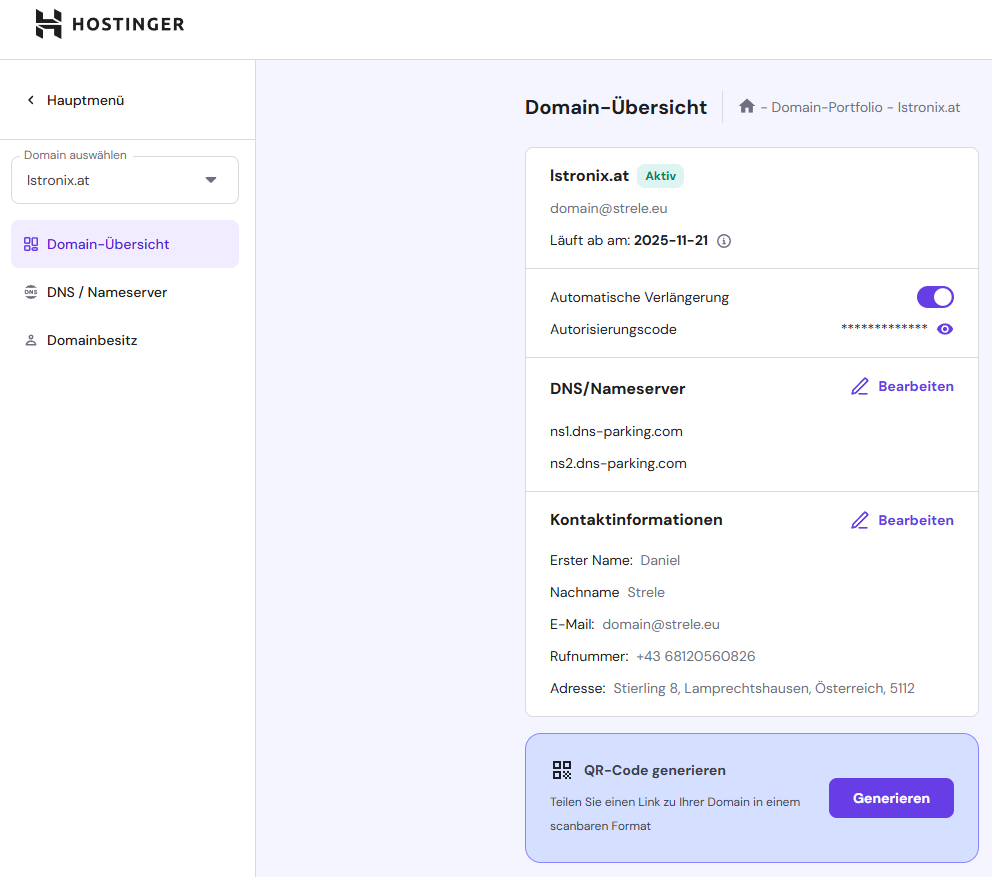Disable the Automatische Verlängerung toggle
Viewport: 992px width, 877px height.
point(935,297)
